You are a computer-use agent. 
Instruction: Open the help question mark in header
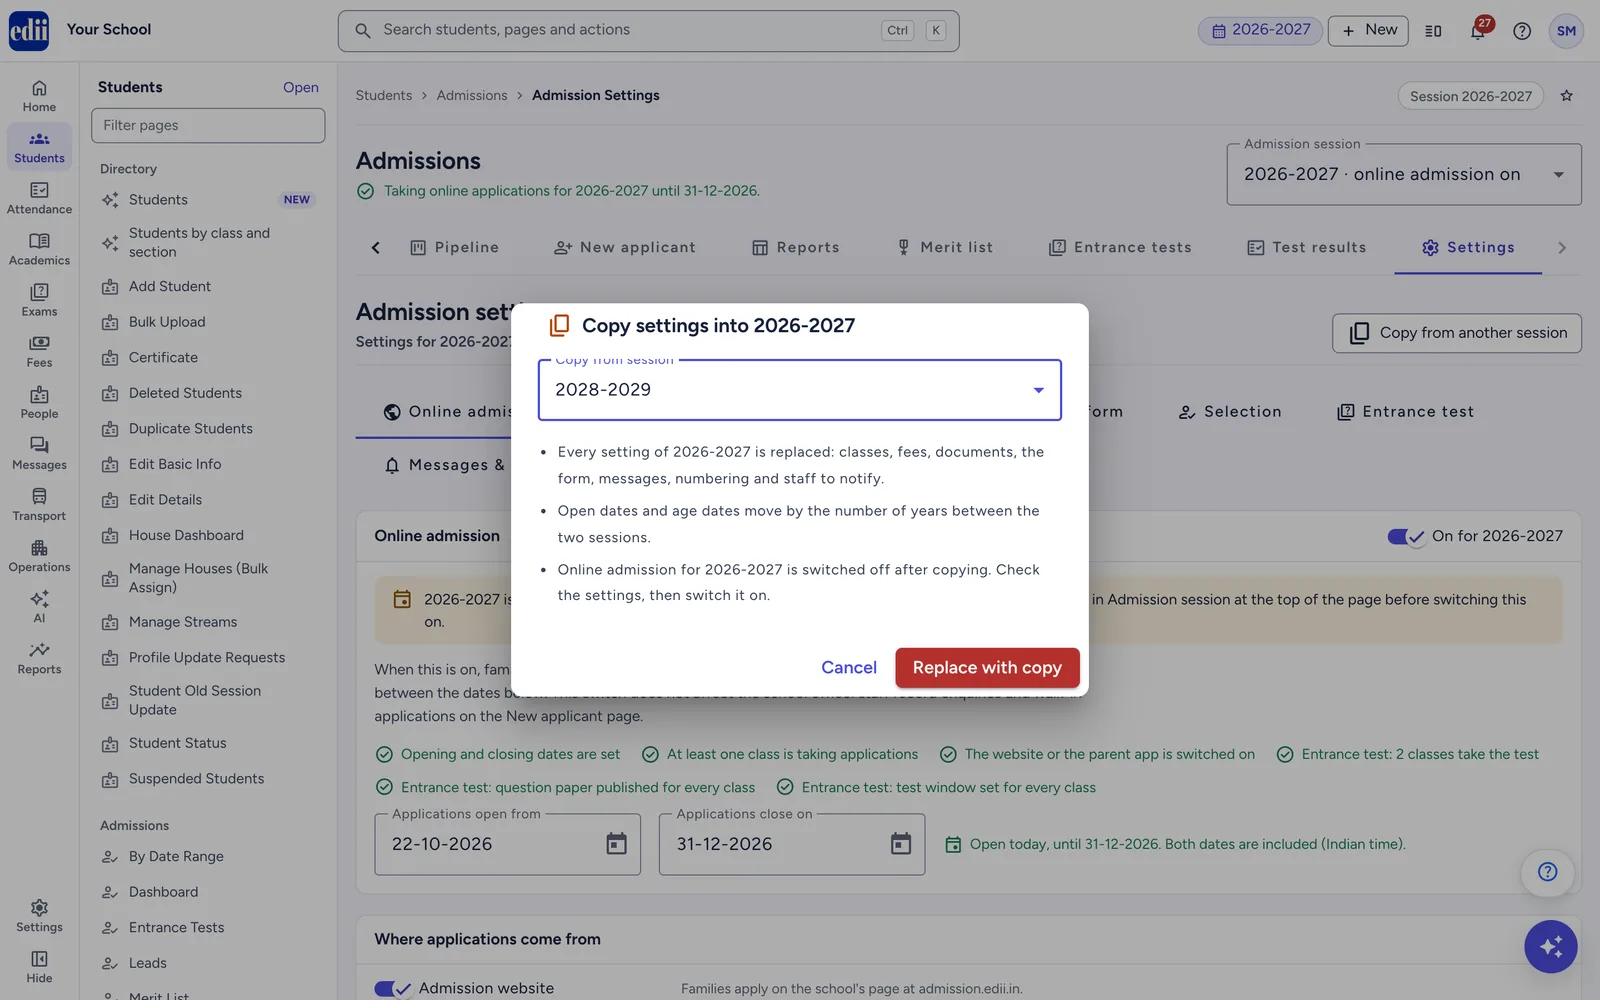1522,31
